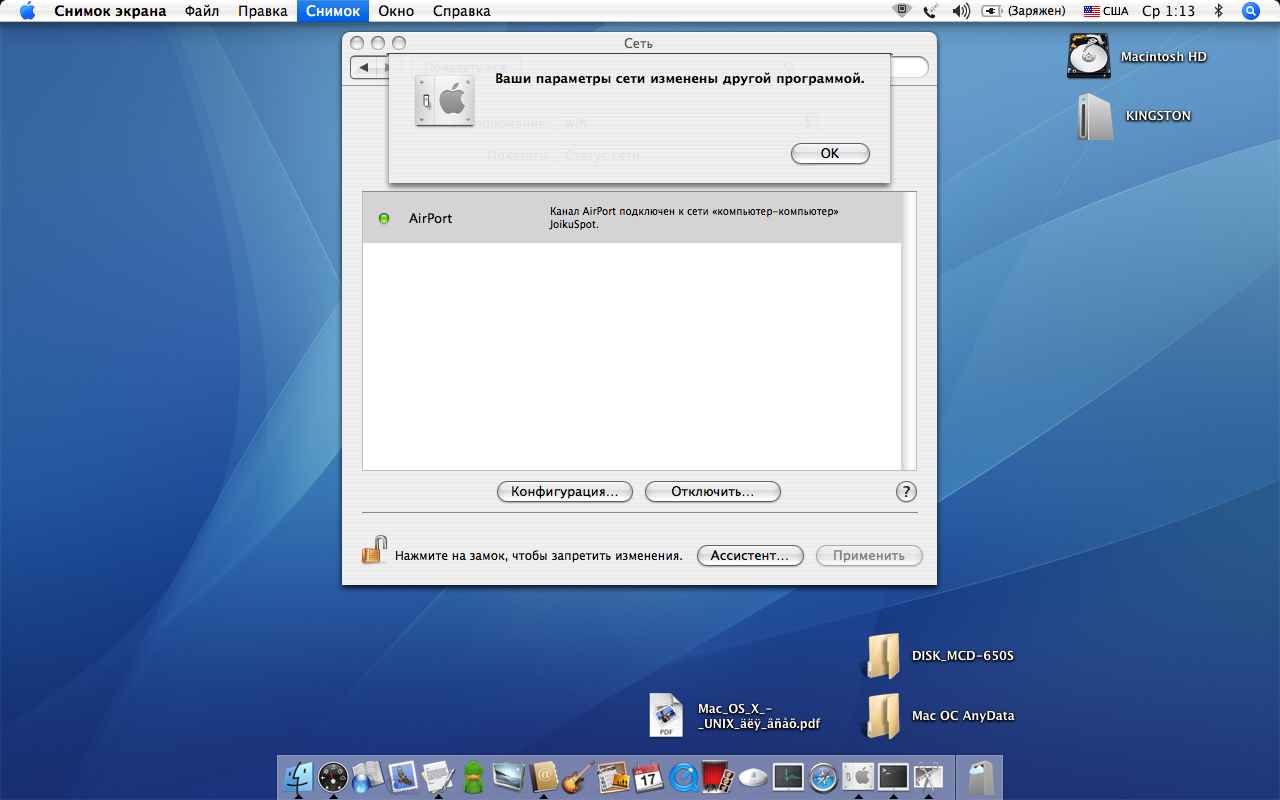Open the Правка menu
Image resolution: width=1280 pixels, height=800 pixels.
click(x=263, y=11)
